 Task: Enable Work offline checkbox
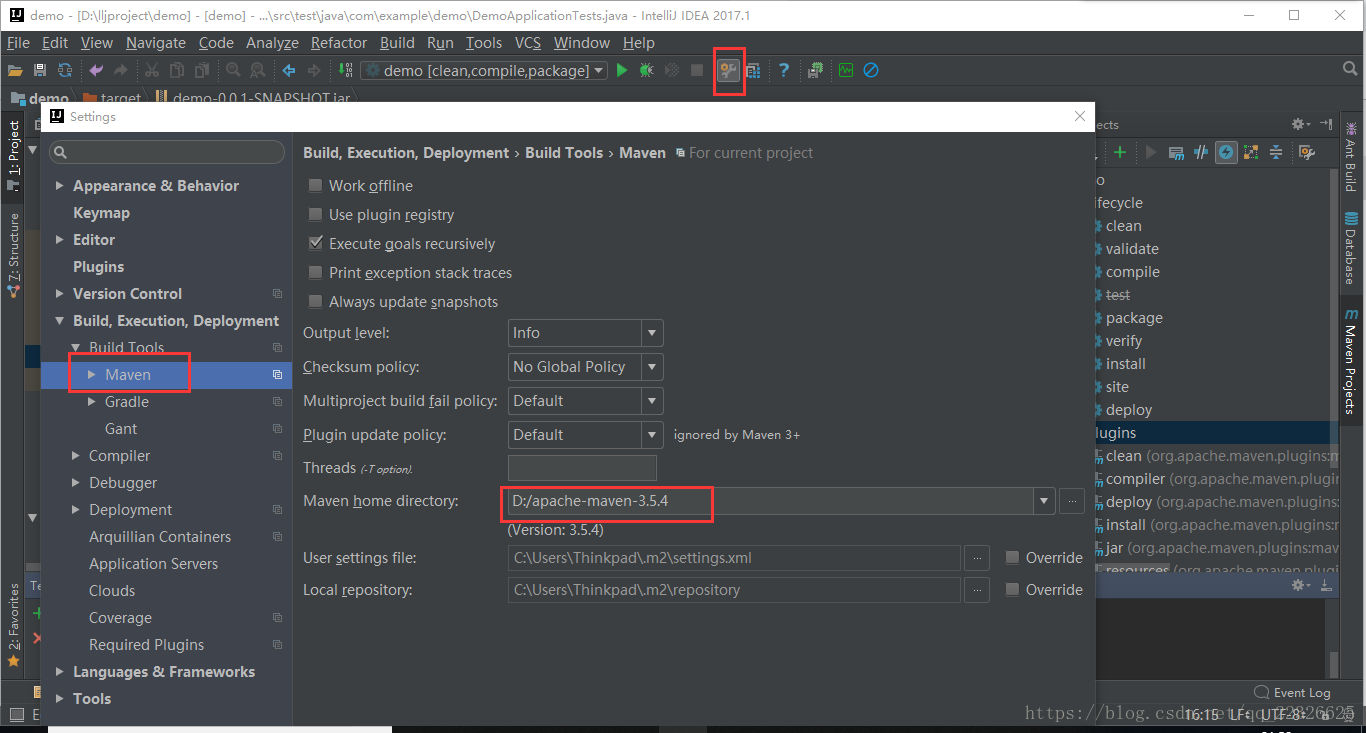tap(316, 185)
